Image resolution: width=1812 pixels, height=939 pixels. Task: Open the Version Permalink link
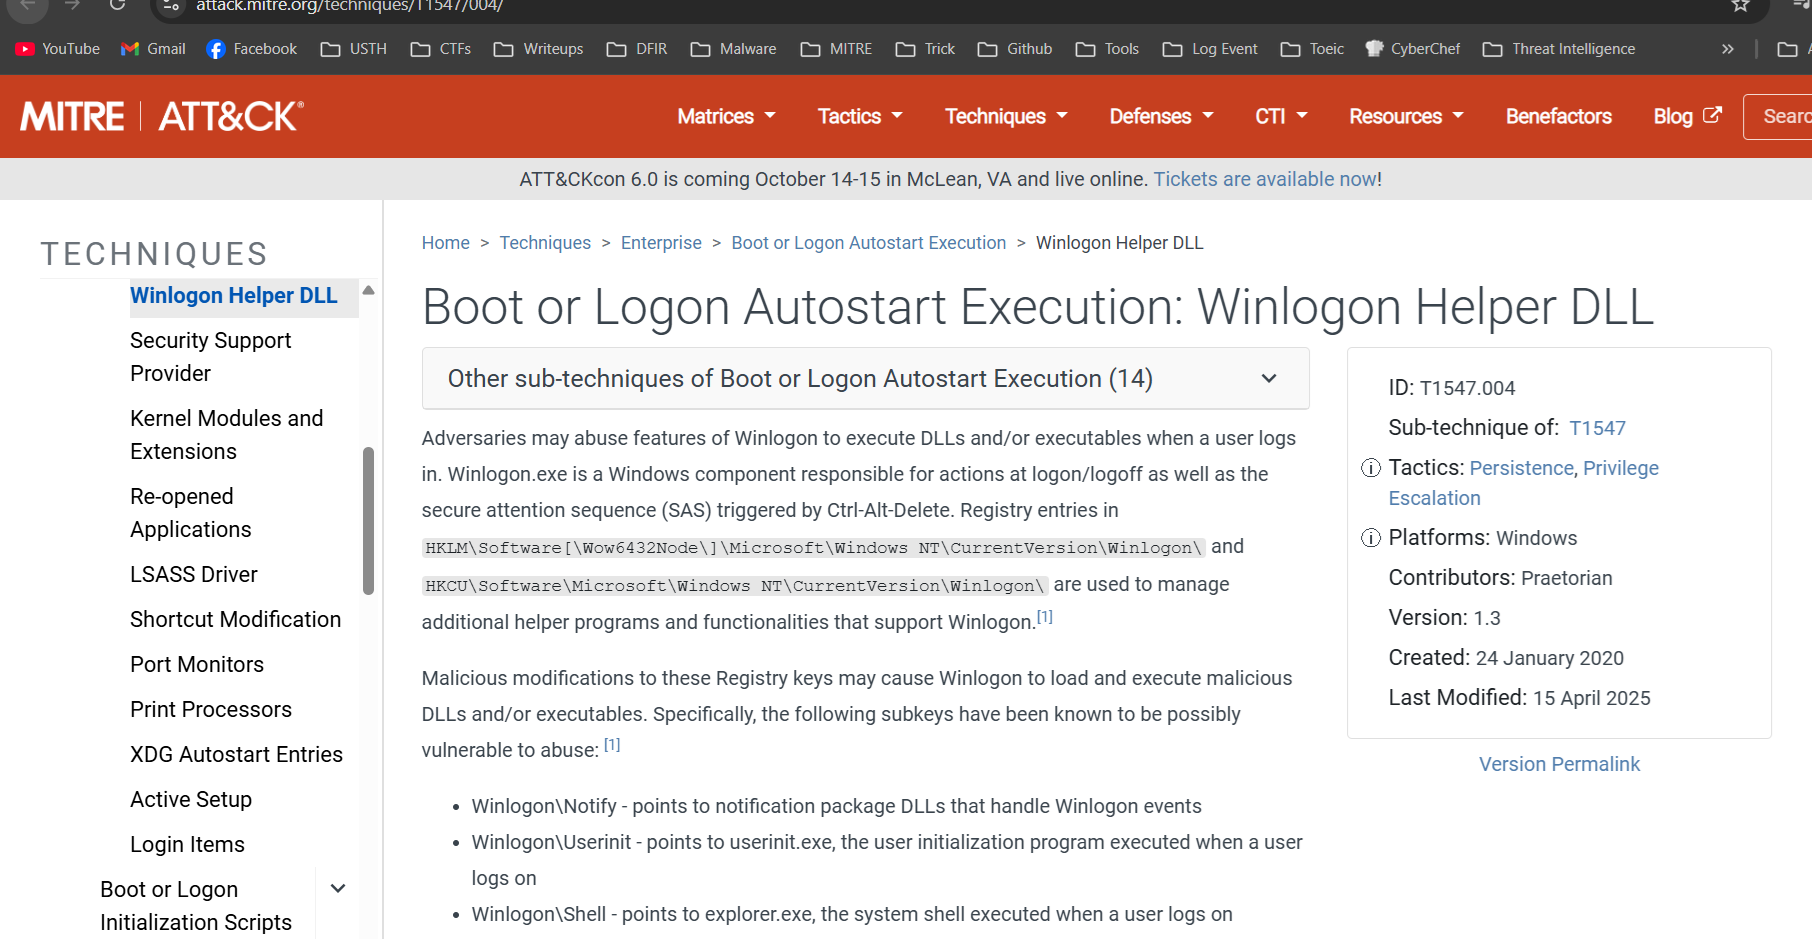1559,764
